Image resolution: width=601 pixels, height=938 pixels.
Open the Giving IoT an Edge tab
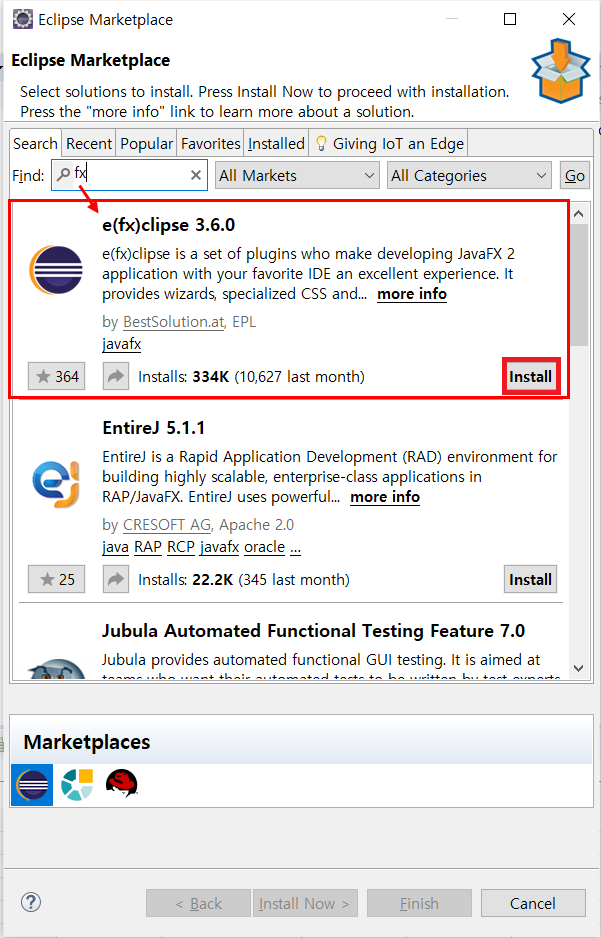[x=389, y=144]
